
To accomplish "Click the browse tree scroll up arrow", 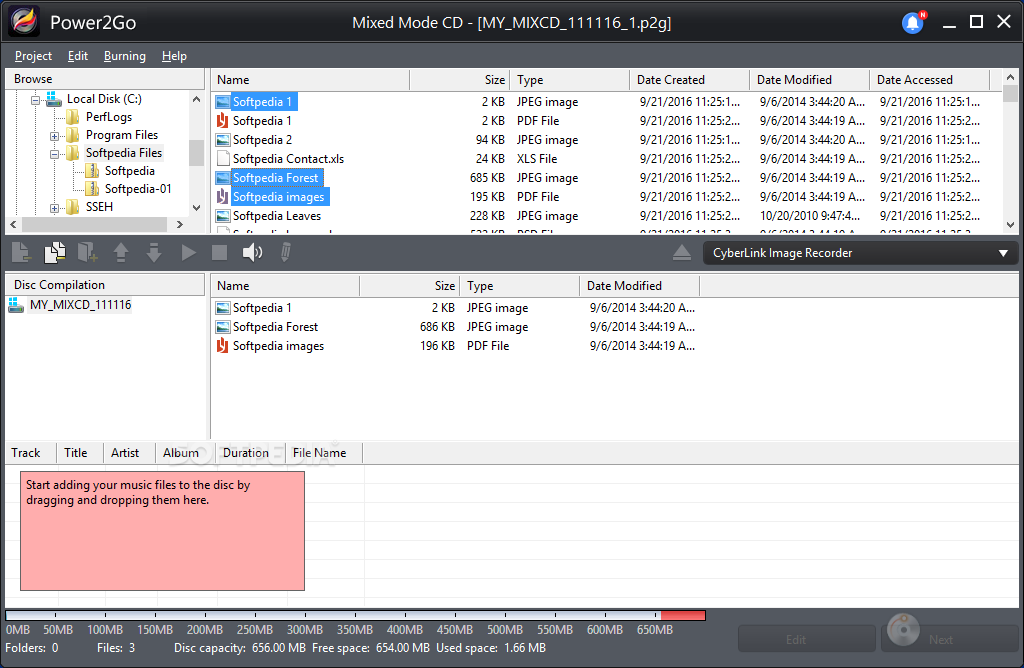I will (x=197, y=99).
